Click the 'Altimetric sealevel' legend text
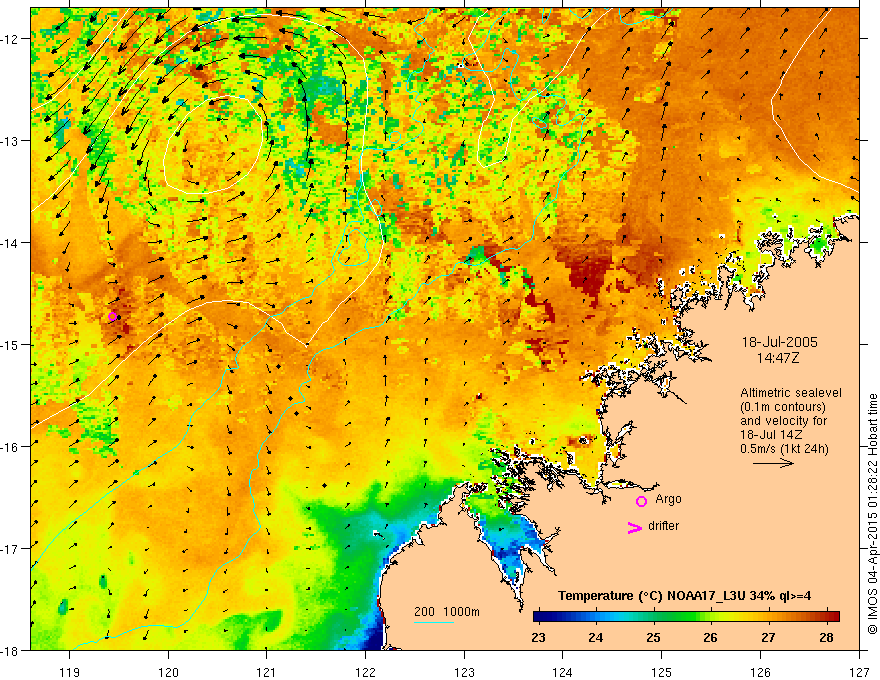880x680 pixels. tap(791, 393)
